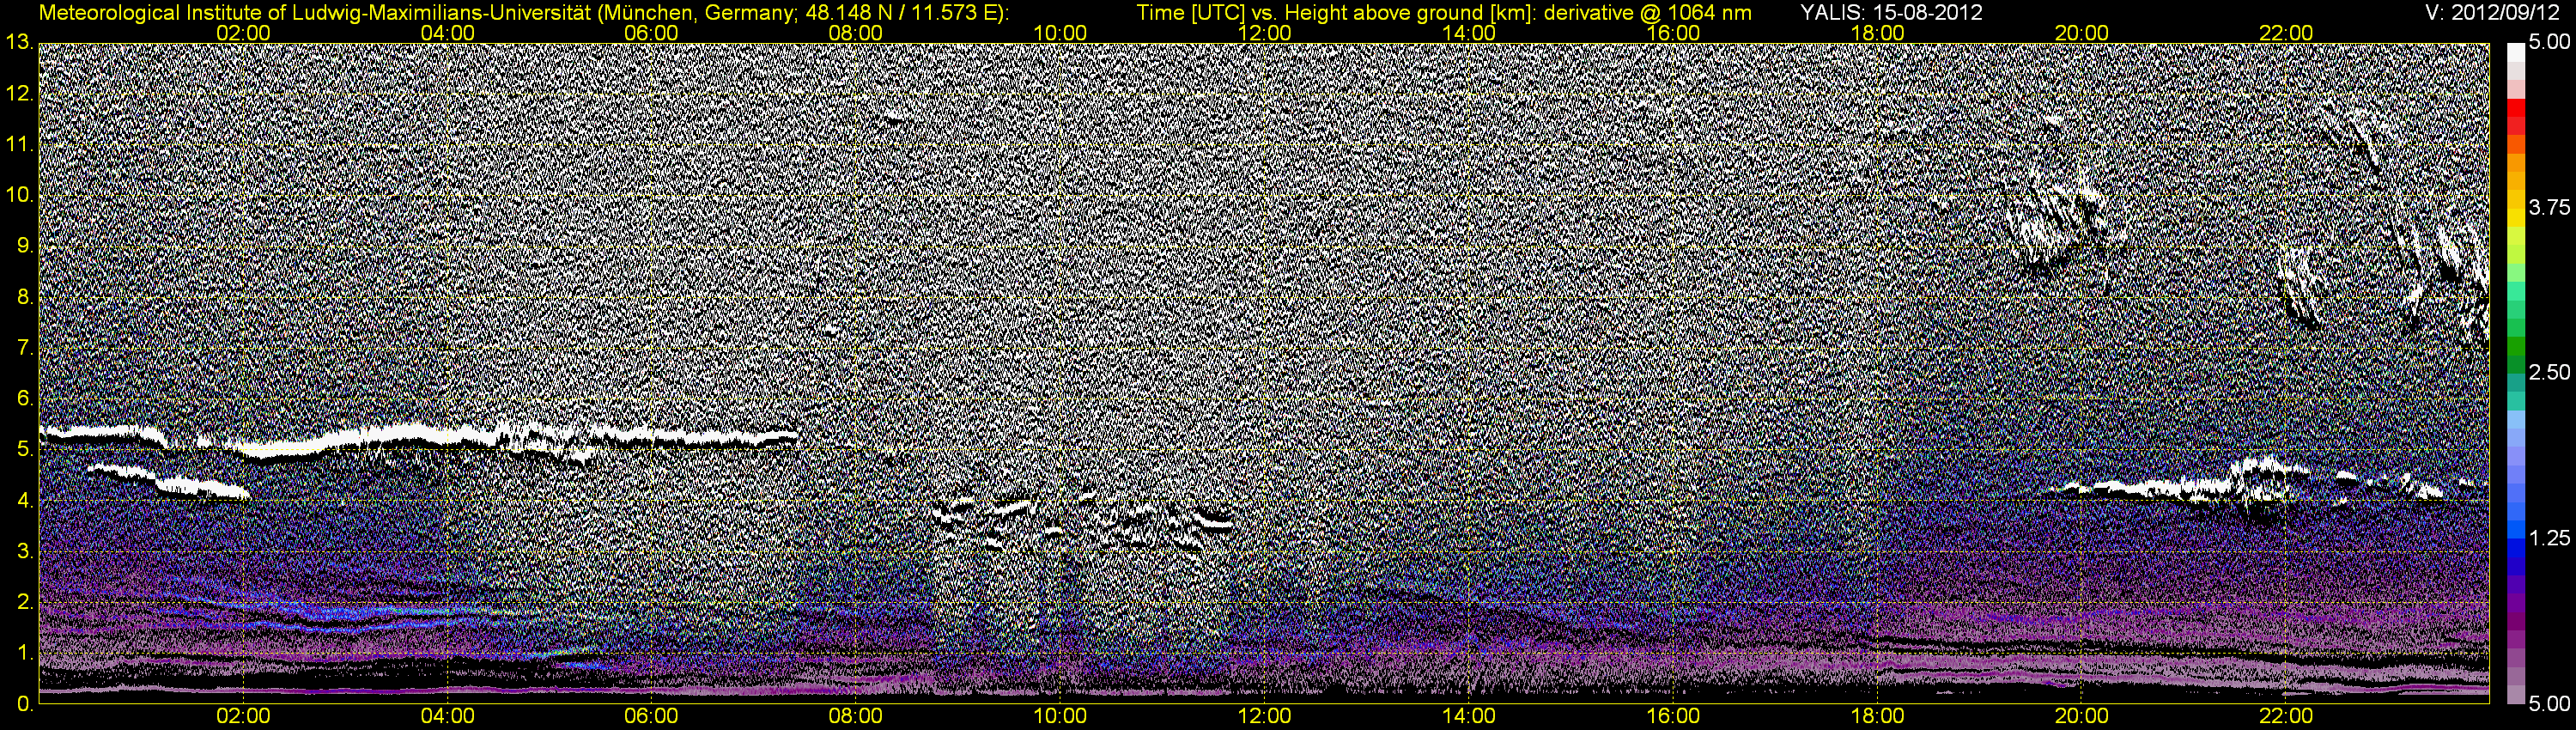
Task: Click the 'YALIS: 15-08-2012' label
Action: 1892,13
